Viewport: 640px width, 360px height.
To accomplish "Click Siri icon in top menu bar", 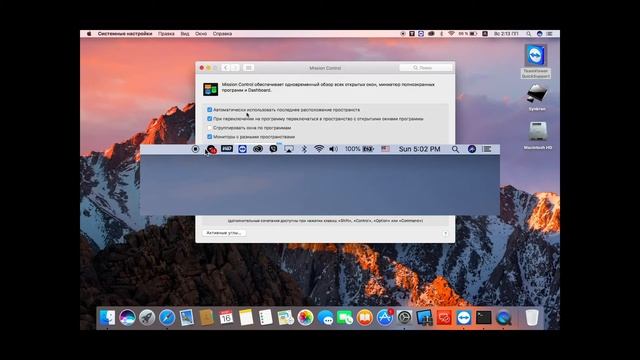I will coord(539,34).
